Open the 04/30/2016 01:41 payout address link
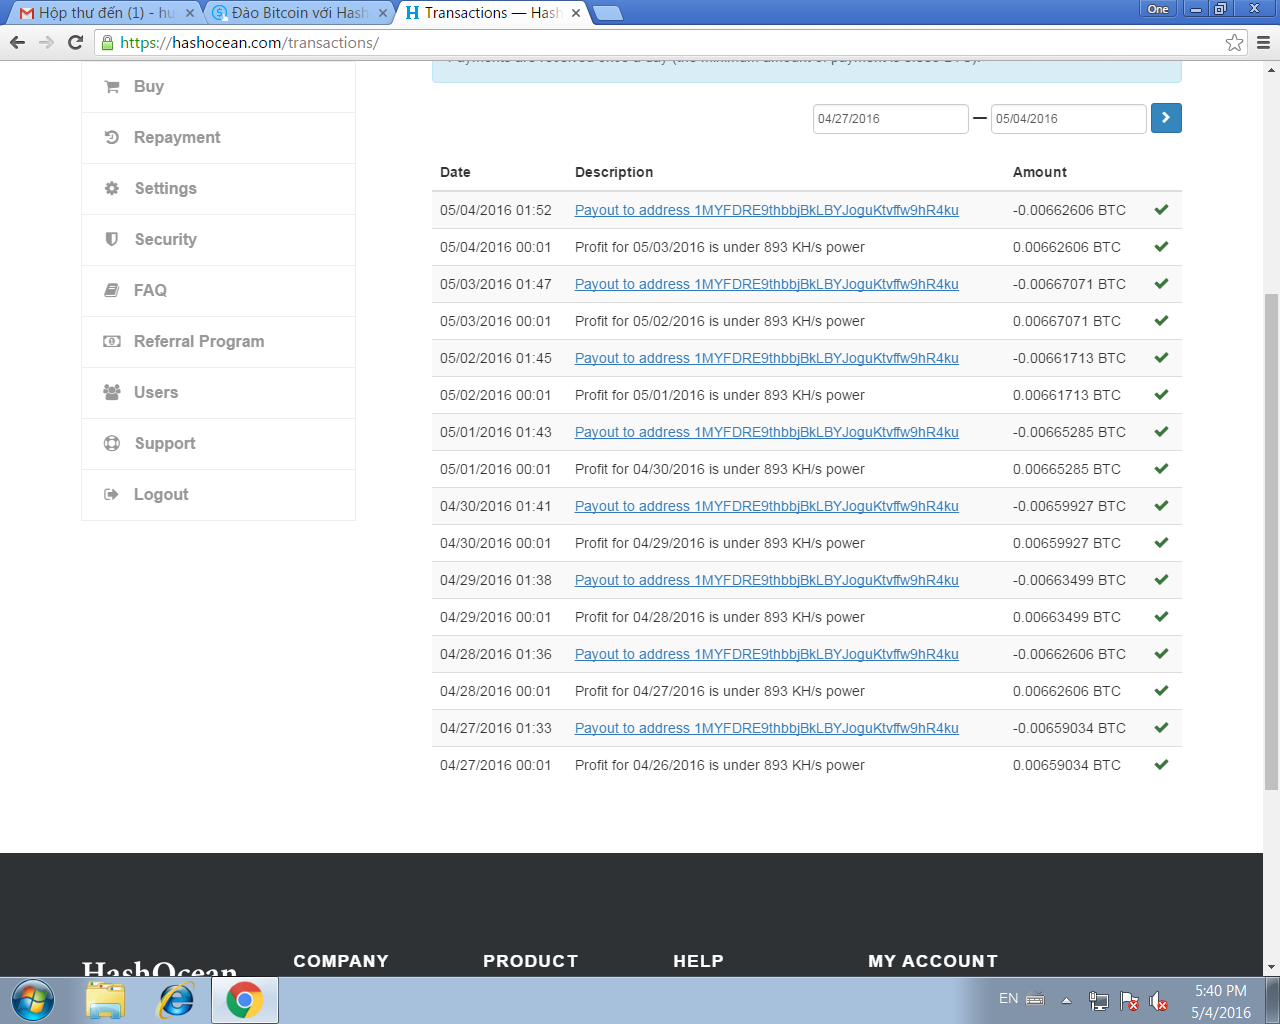Screen dimensions: 1280x1024 click(x=766, y=506)
